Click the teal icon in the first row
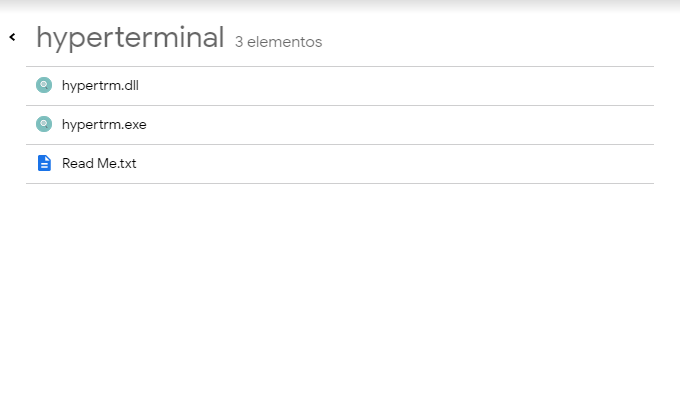Image resolution: width=680 pixels, height=416 pixels. click(43, 85)
